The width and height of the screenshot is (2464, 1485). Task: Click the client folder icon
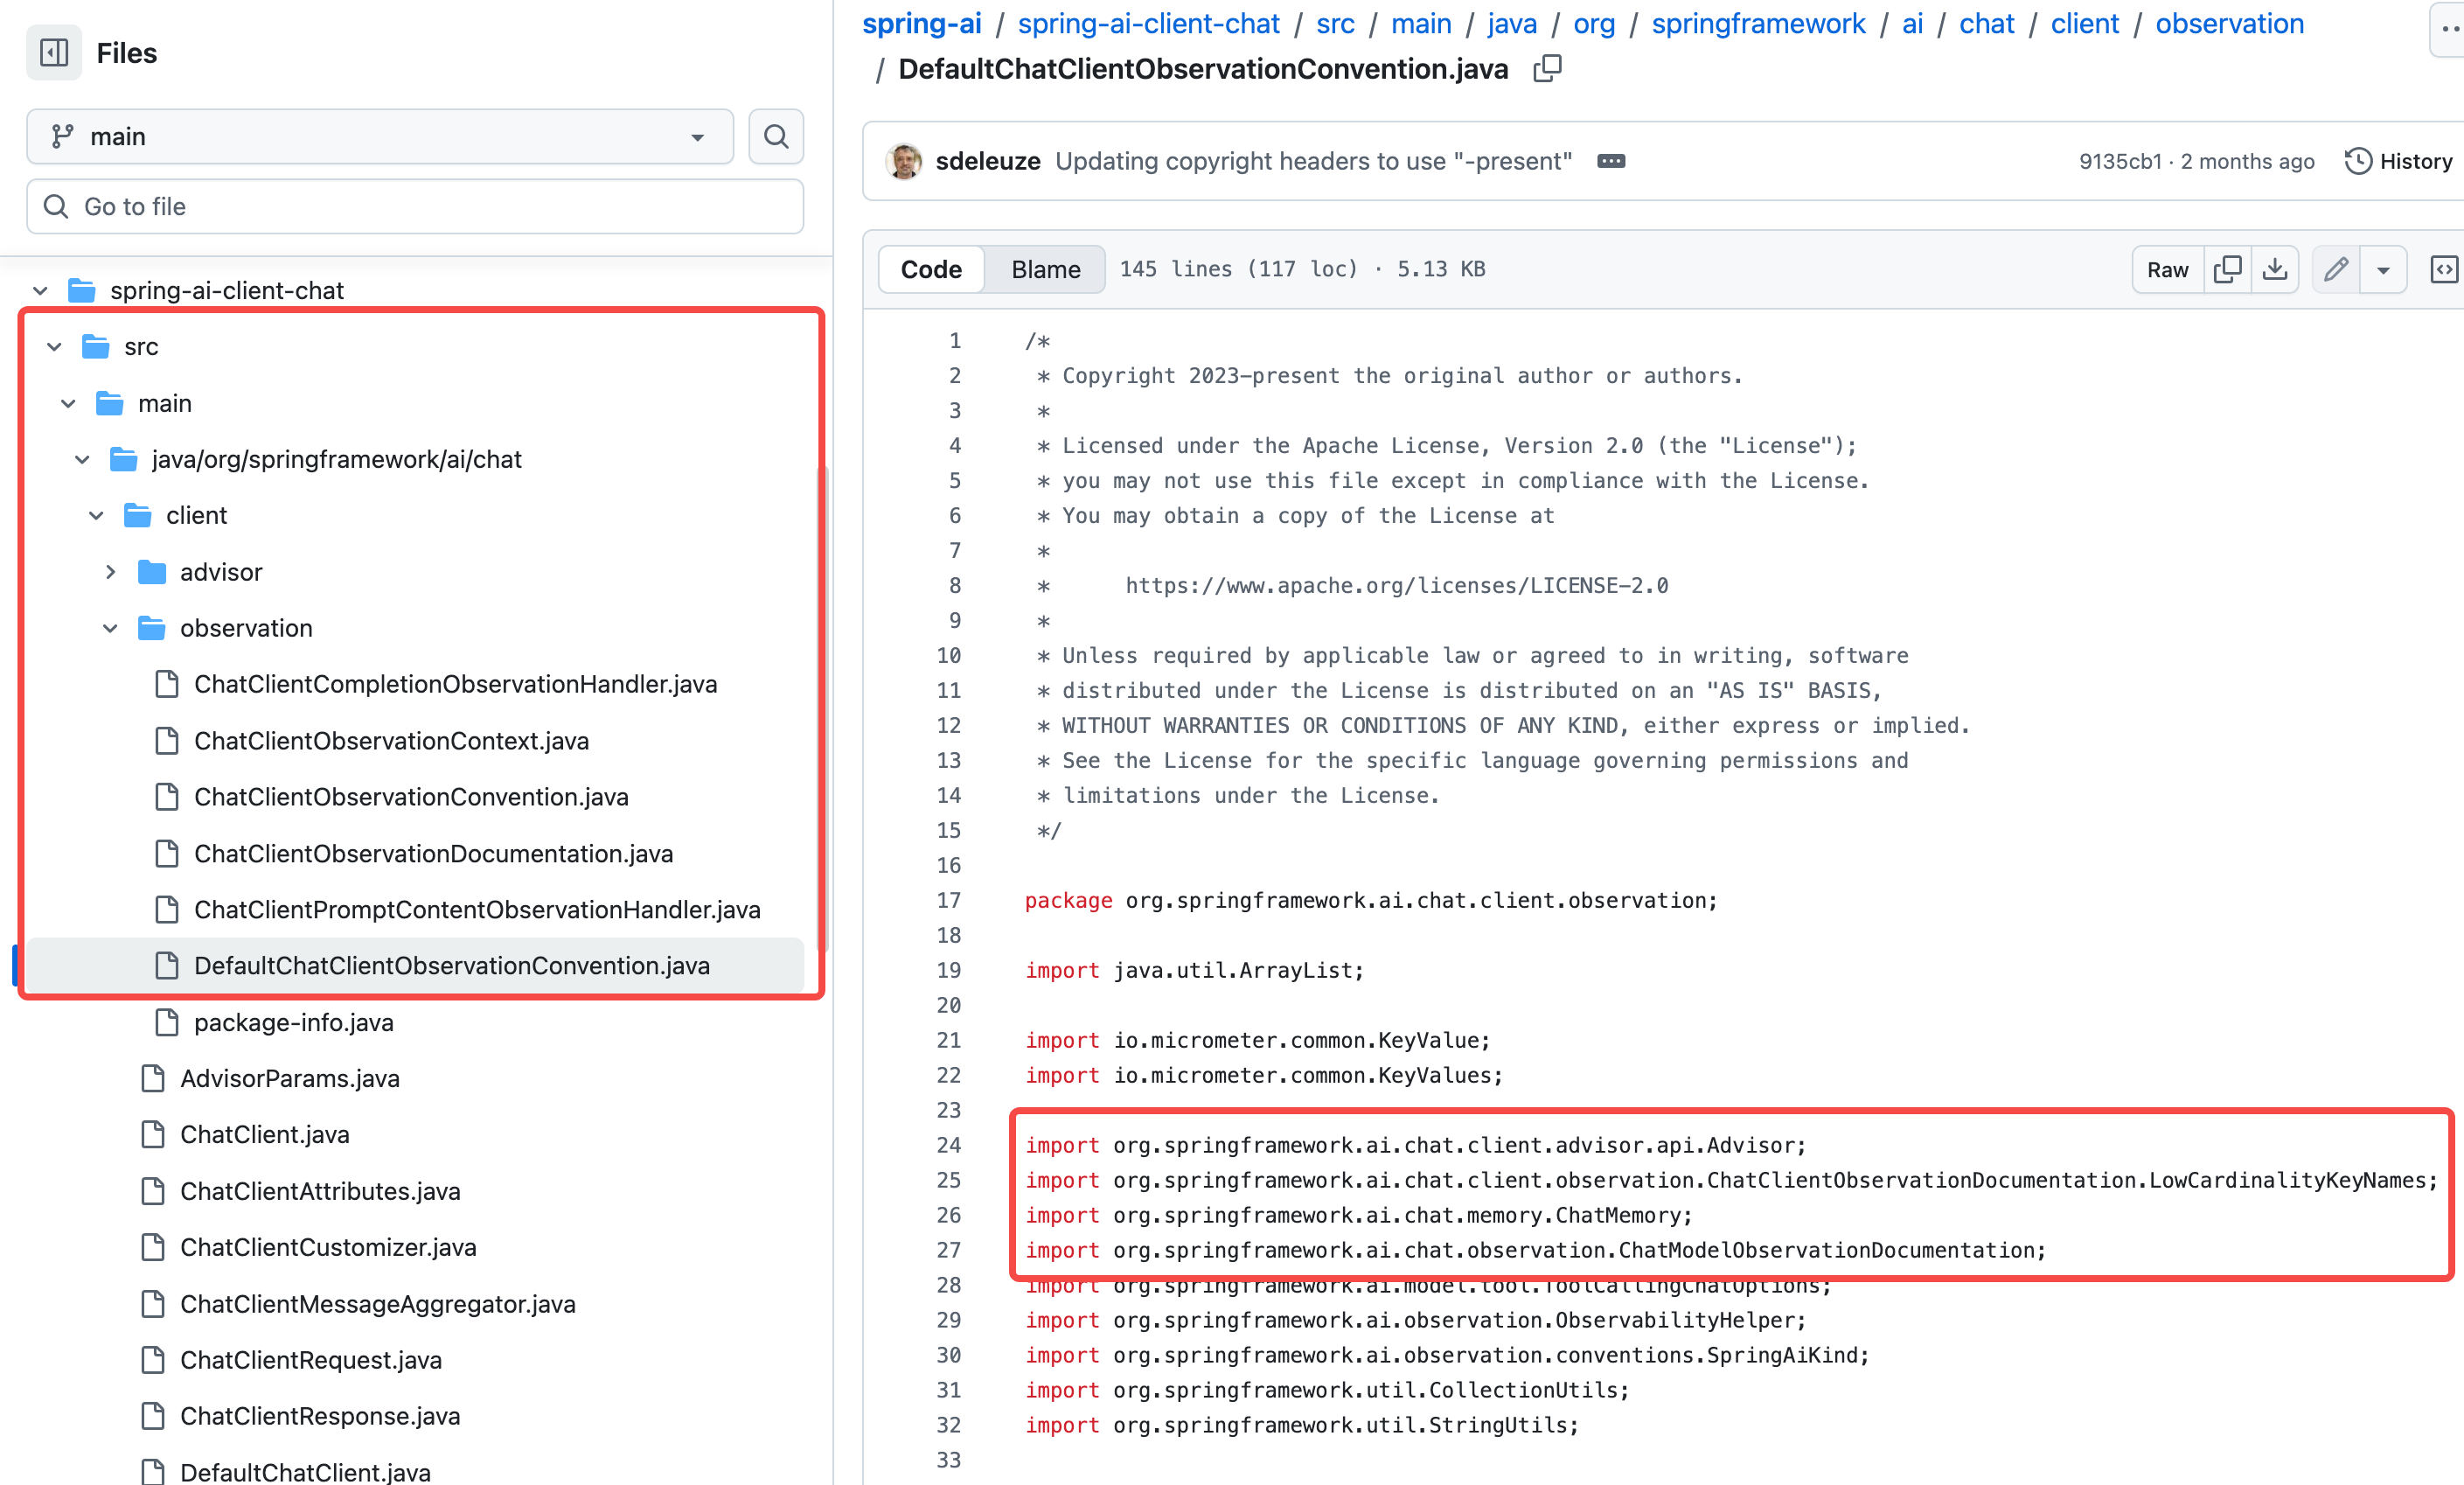[138, 515]
